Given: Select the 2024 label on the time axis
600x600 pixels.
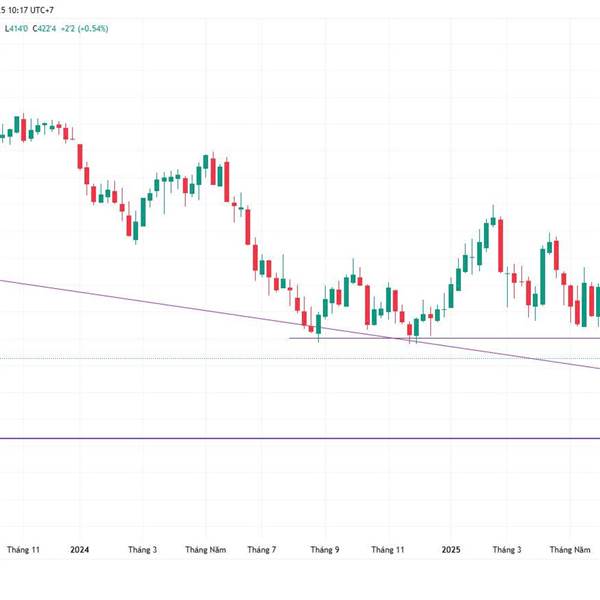Looking at the screenshot, I should pos(80,550).
